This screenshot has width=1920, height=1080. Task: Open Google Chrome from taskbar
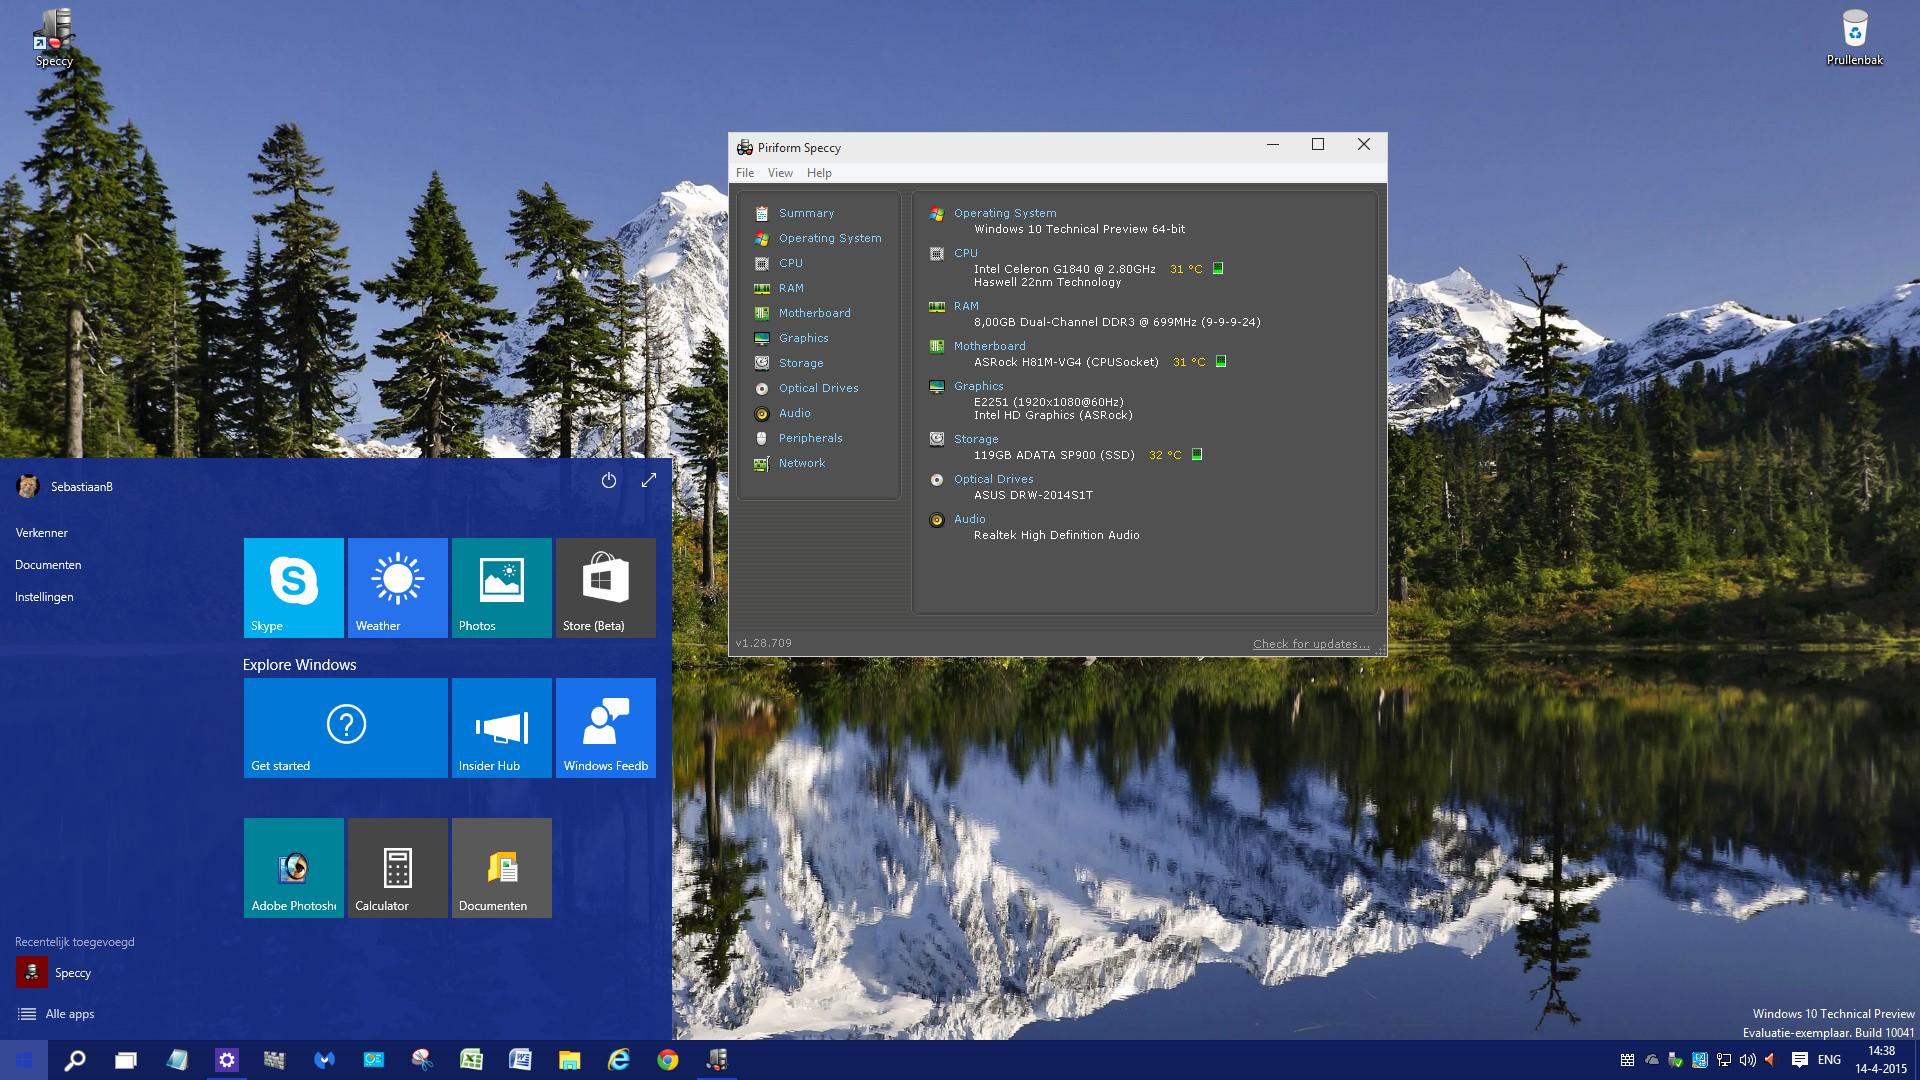point(668,1060)
